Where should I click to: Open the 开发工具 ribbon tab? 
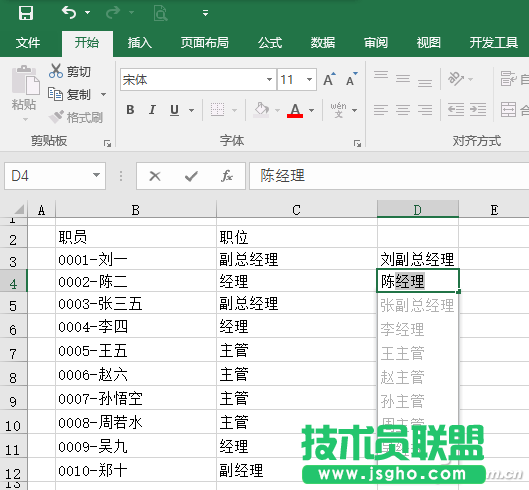click(494, 43)
